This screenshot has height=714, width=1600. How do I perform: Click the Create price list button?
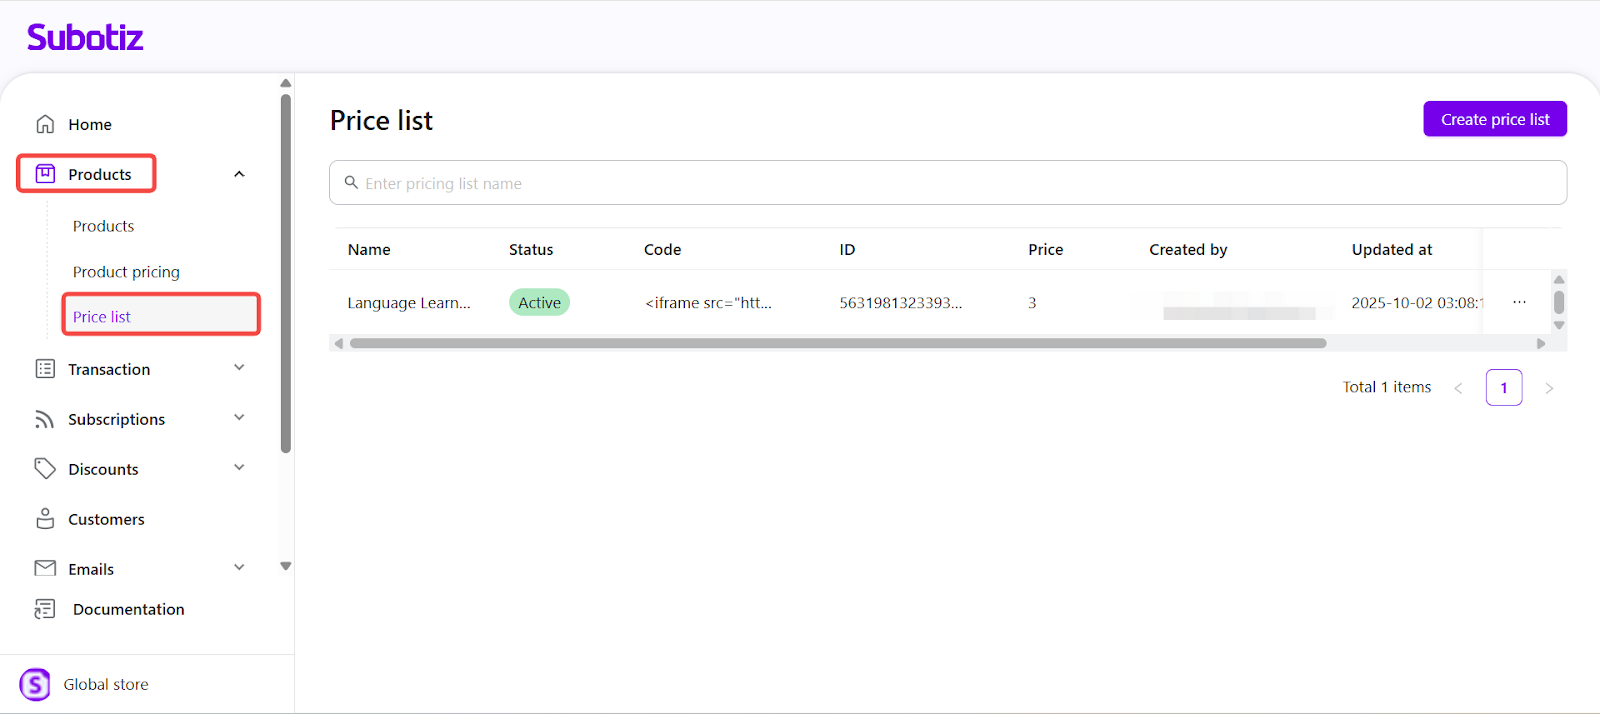point(1494,119)
